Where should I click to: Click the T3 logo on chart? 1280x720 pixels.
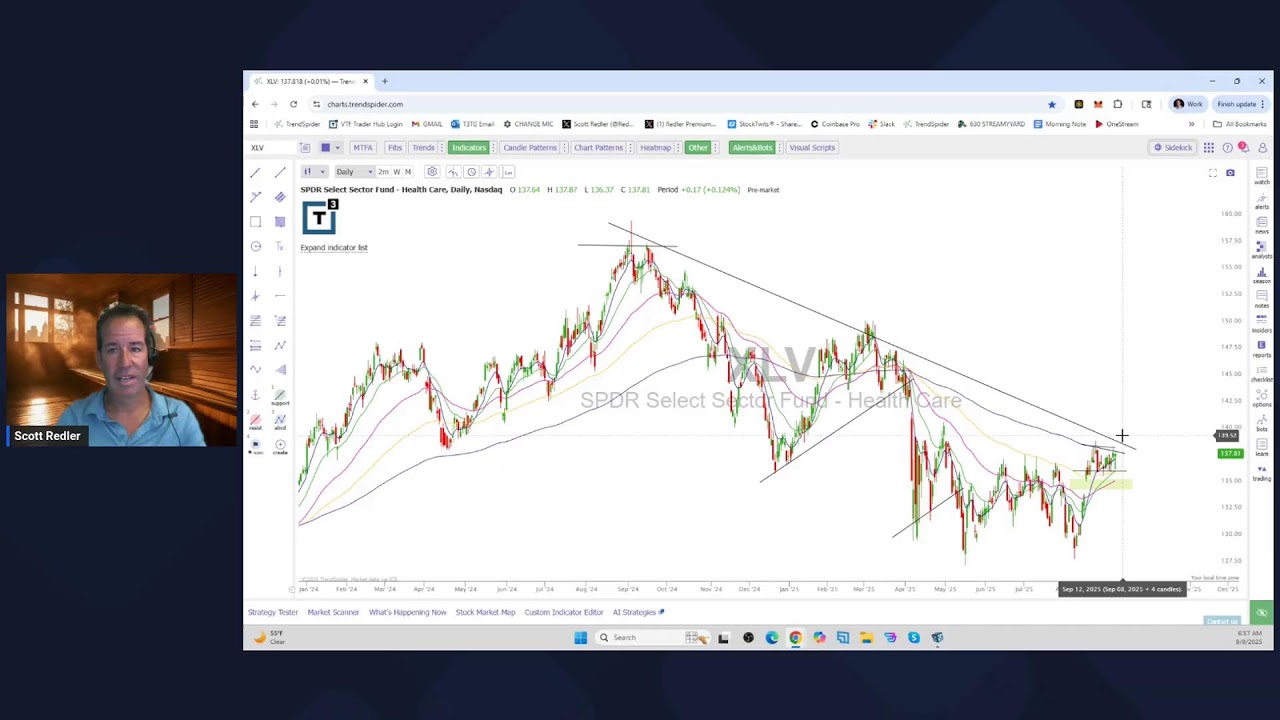click(x=320, y=216)
